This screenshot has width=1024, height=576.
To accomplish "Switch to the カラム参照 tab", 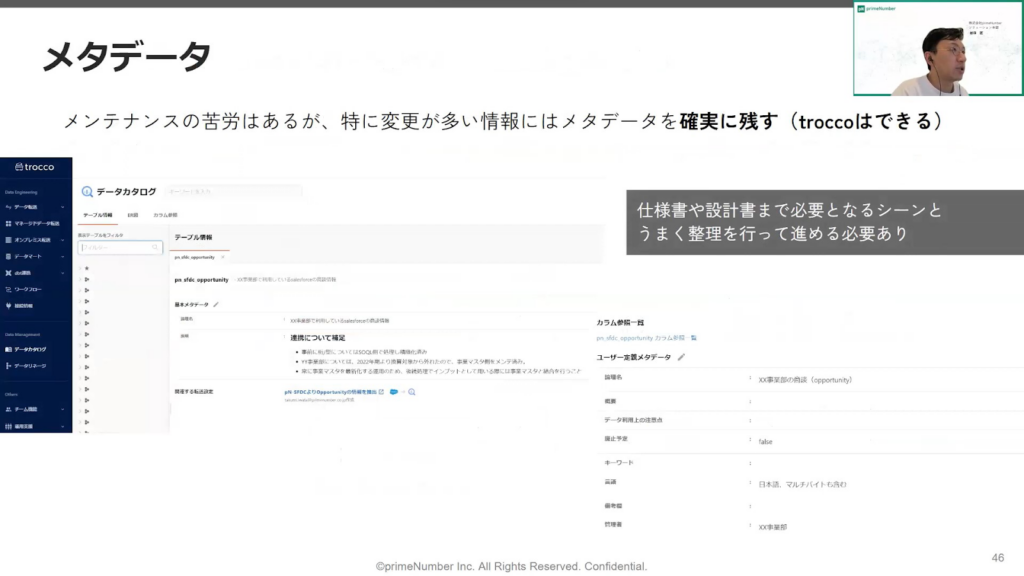I will tap(165, 215).
